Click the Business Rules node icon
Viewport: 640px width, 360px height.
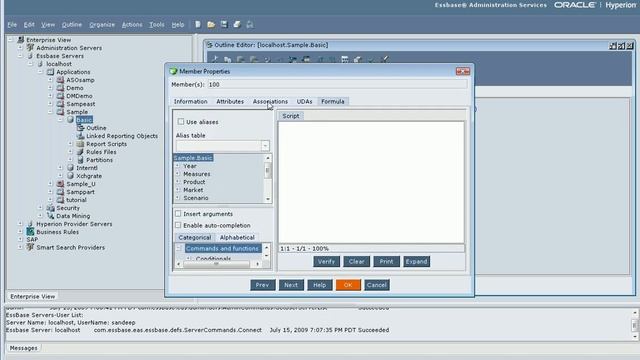tap(30, 232)
